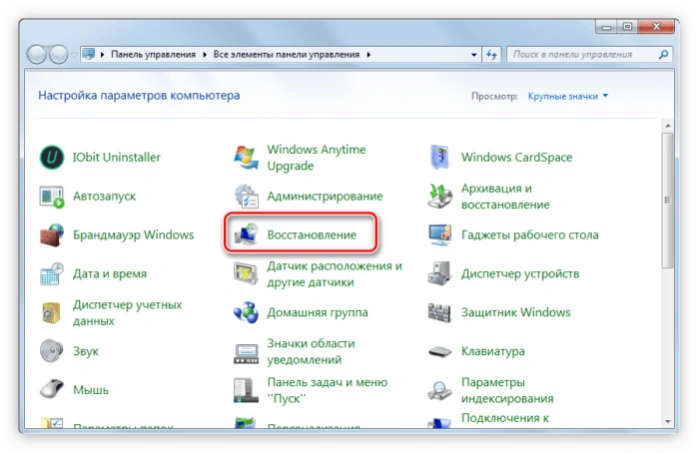Image resolution: width=699 pixels, height=453 pixels.
Task: Select the Брандмауэр Windows brick wall icon
Action: [52, 235]
